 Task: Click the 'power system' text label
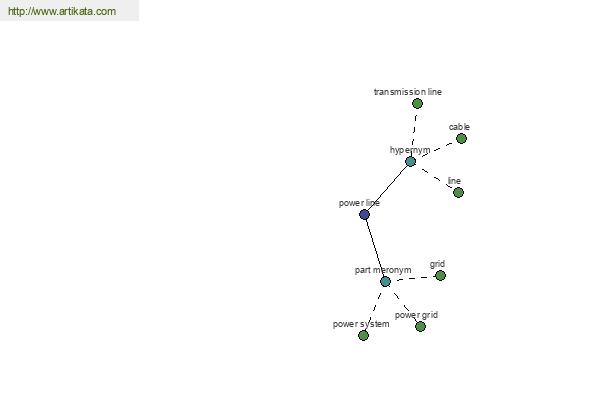click(361, 324)
